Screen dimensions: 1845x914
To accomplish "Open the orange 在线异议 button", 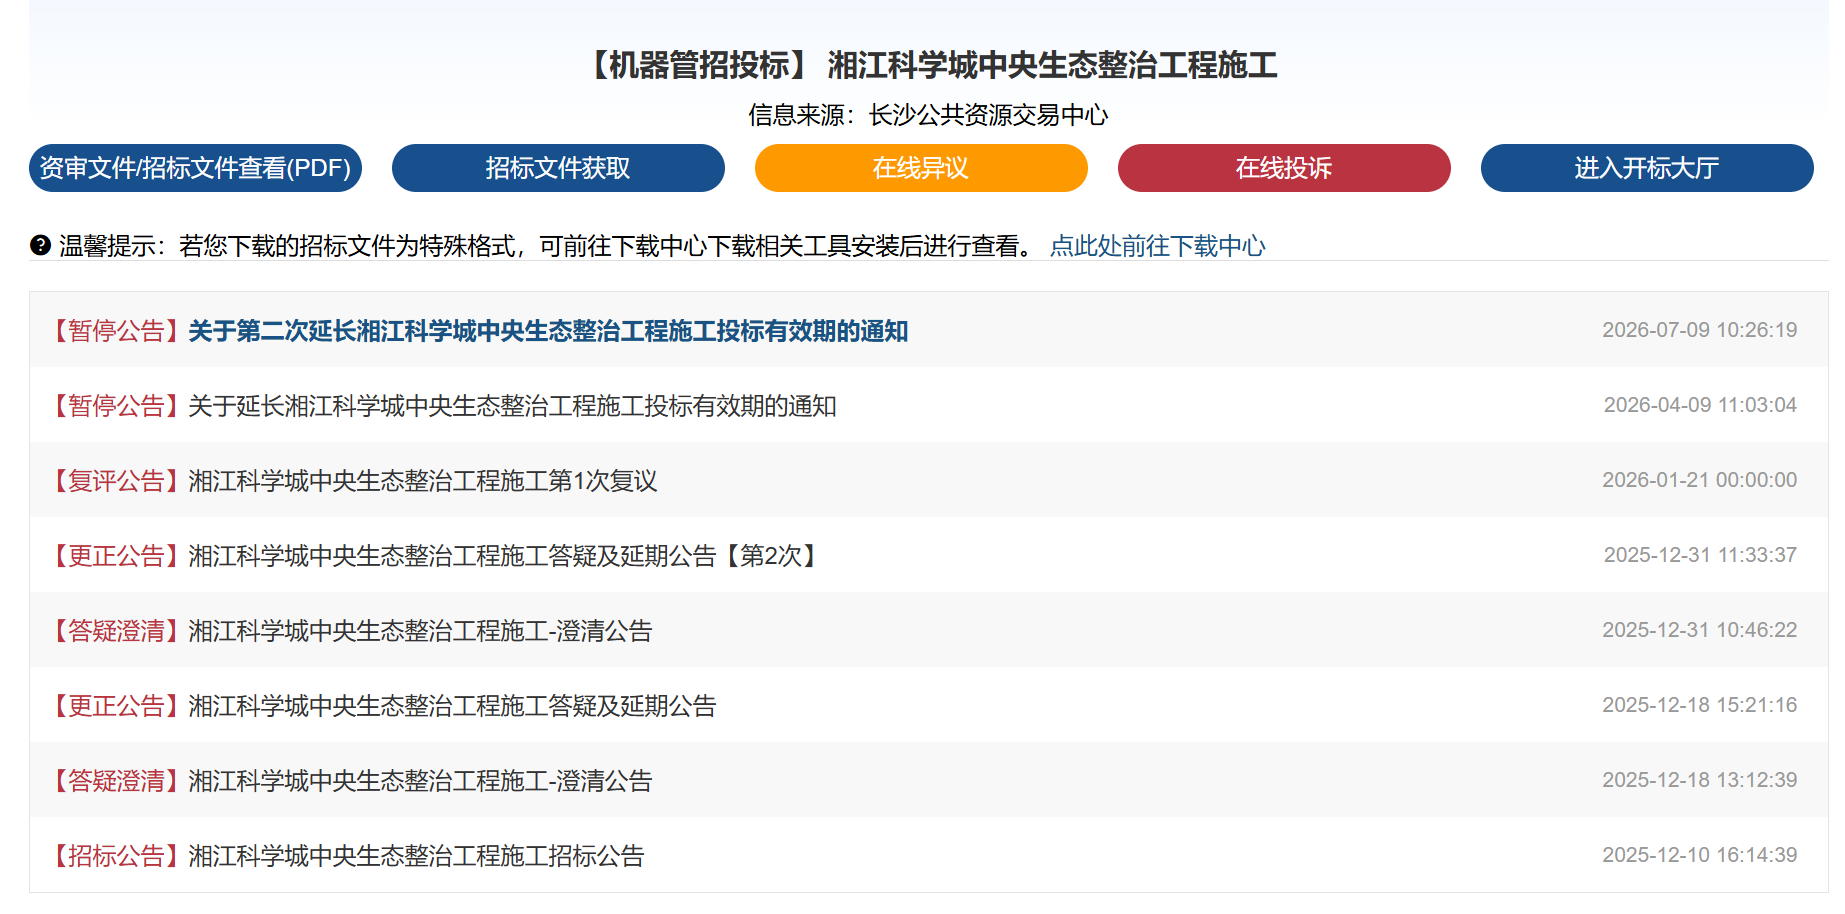I will [x=921, y=168].
